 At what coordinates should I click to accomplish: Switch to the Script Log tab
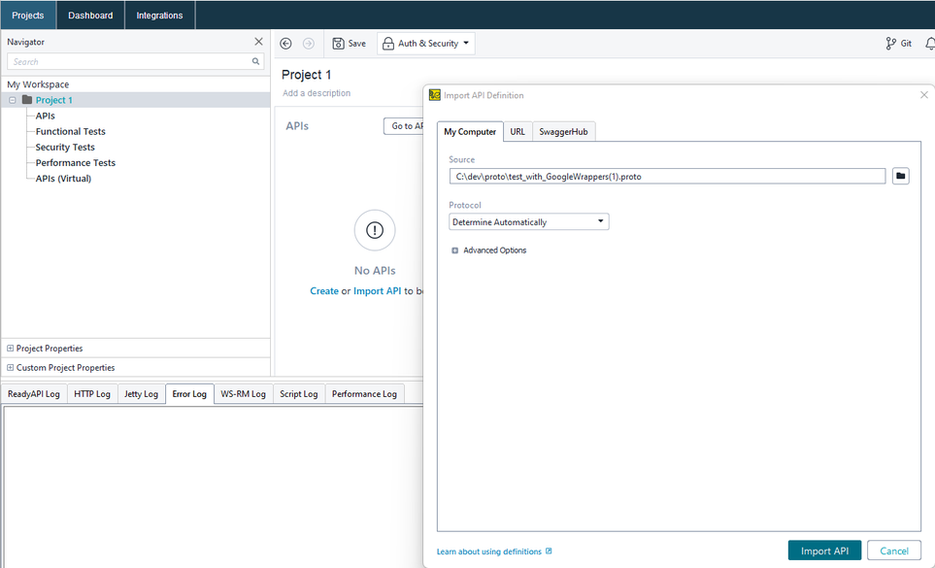298,394
